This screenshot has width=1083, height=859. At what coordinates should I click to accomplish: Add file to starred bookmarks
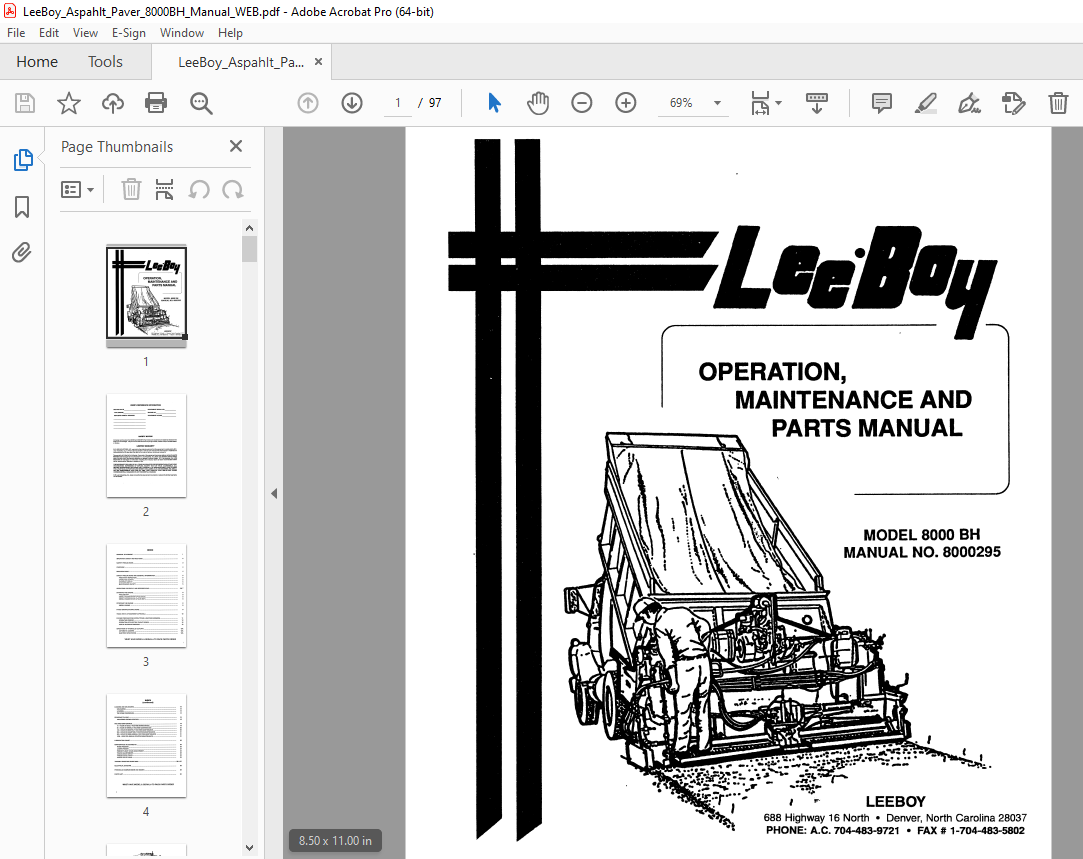[68, 104]
